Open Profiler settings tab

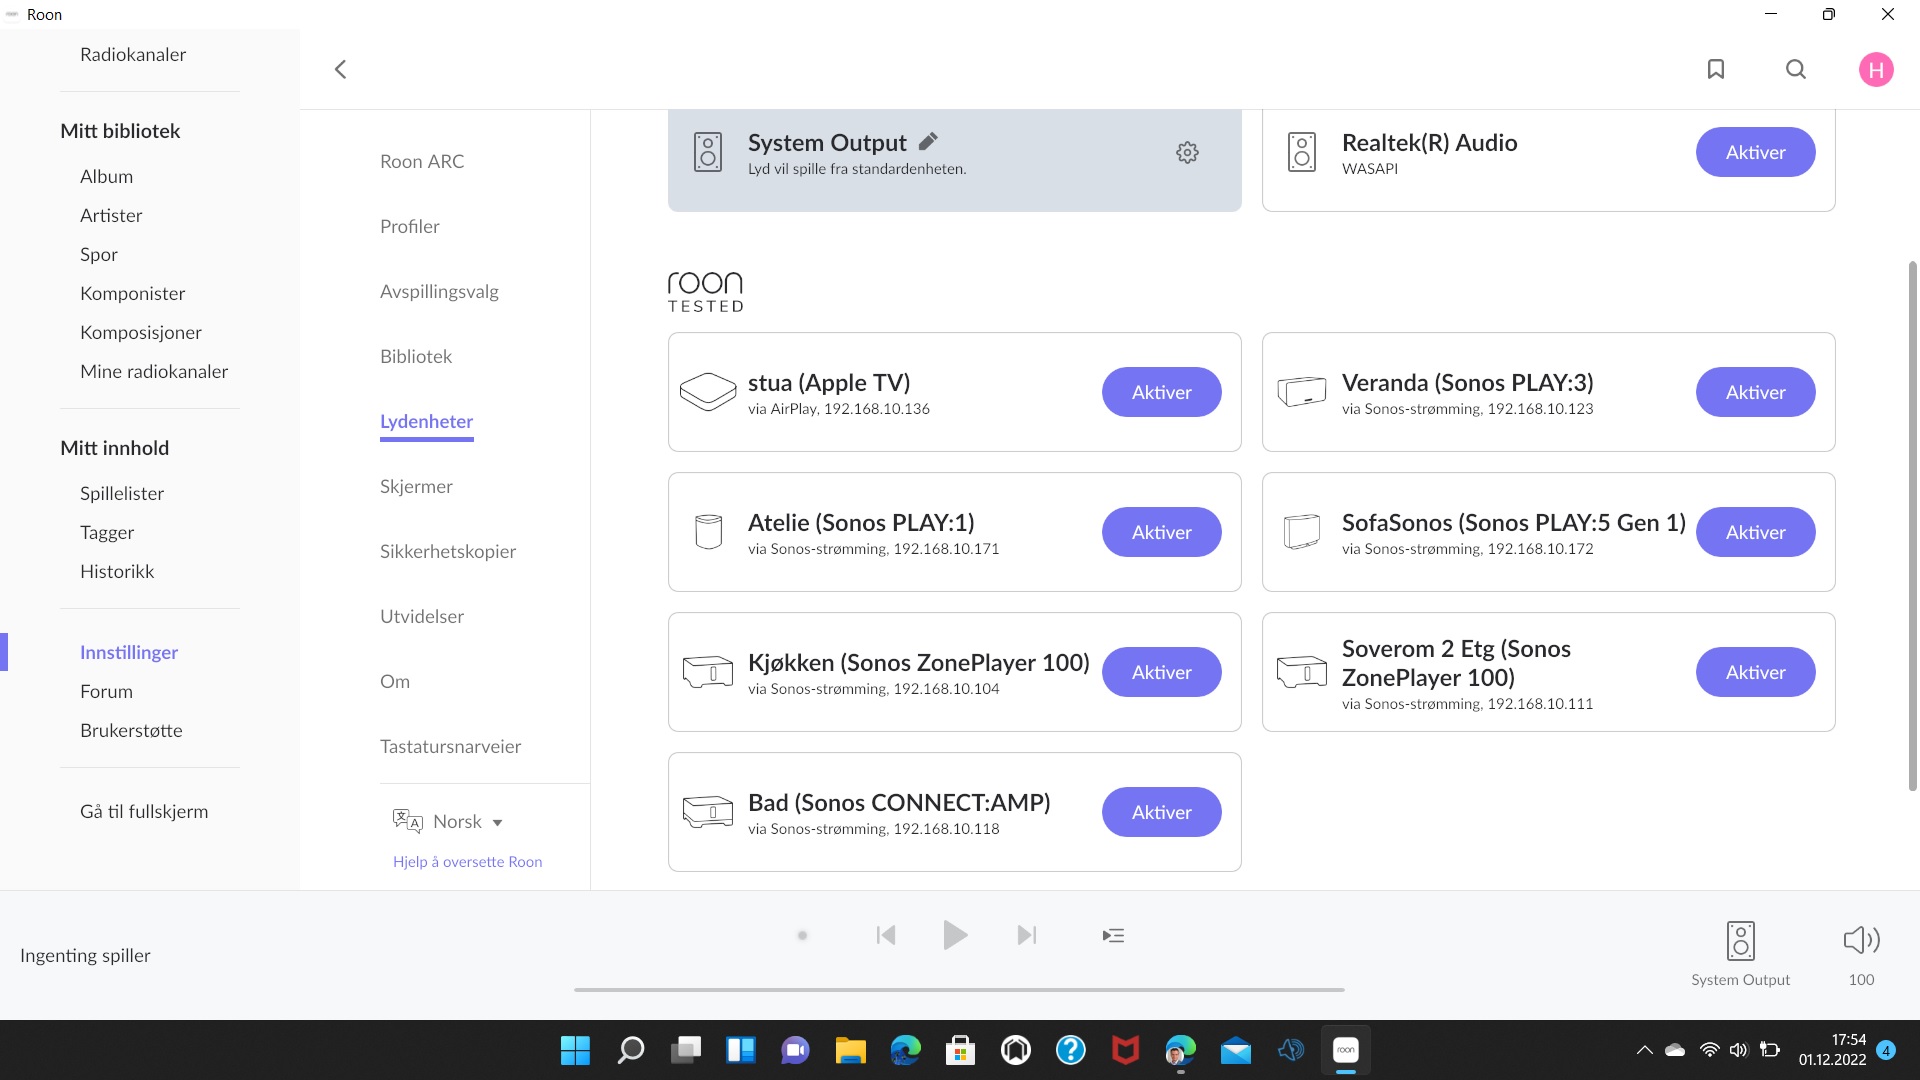(x=410, y=226)
